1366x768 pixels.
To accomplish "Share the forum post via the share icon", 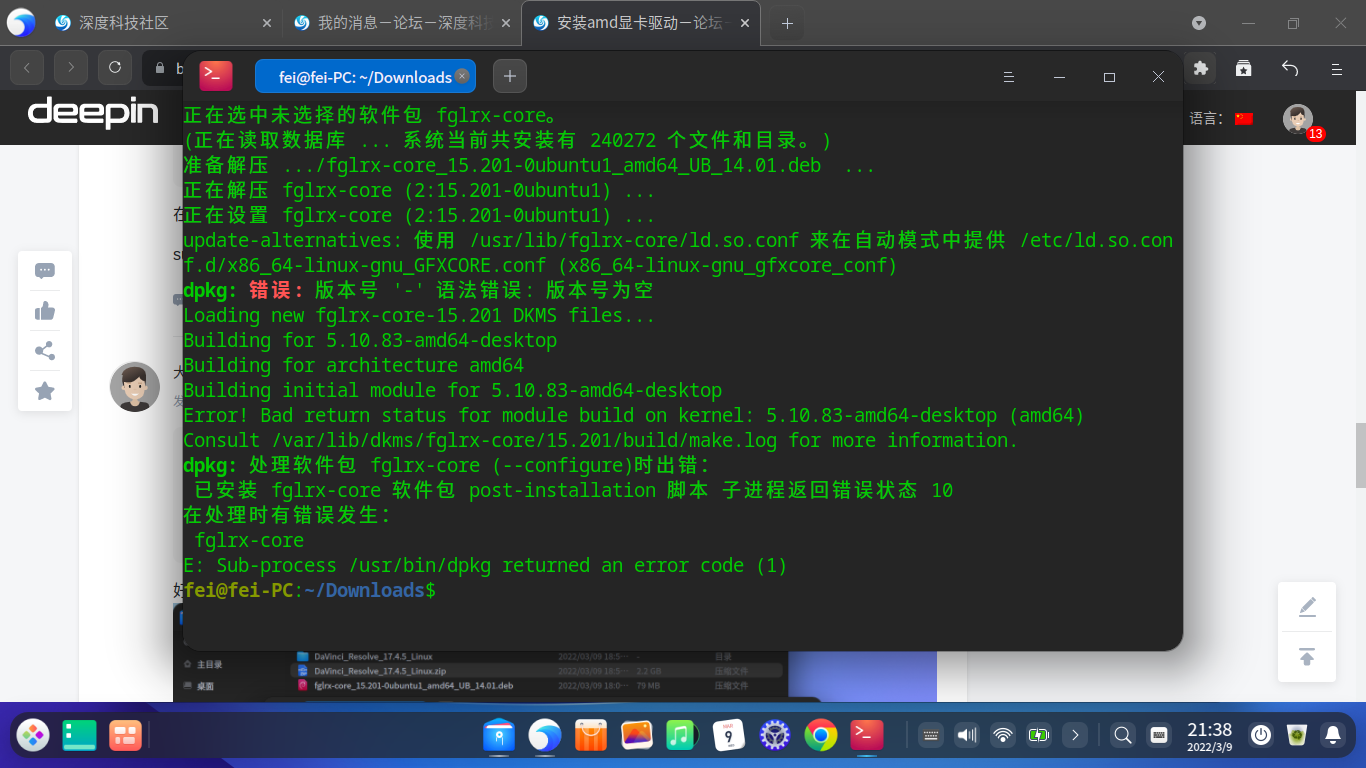I will click(x=44, y=351).
